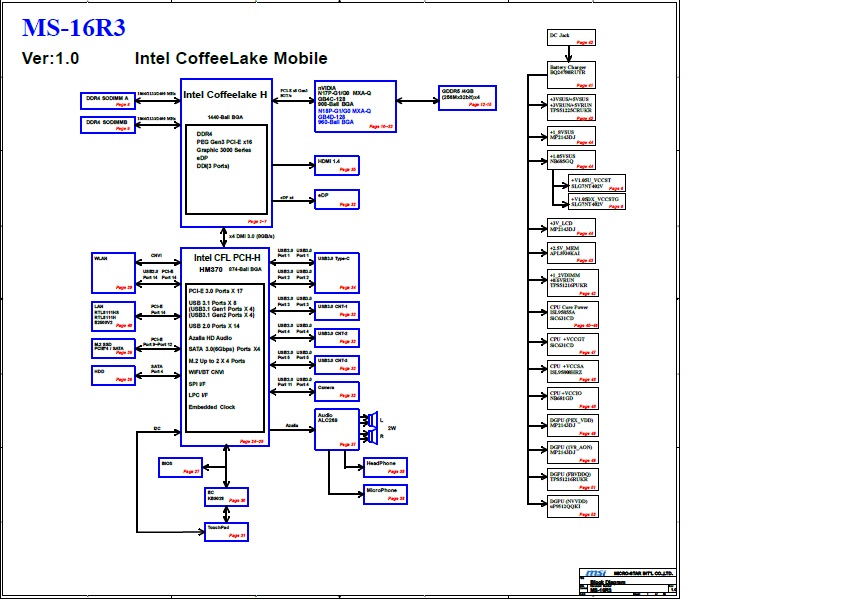Click "PCI-E 3.0 Ports X 17" text
Screen dimensions: 851x601
(x=215, y=291)
